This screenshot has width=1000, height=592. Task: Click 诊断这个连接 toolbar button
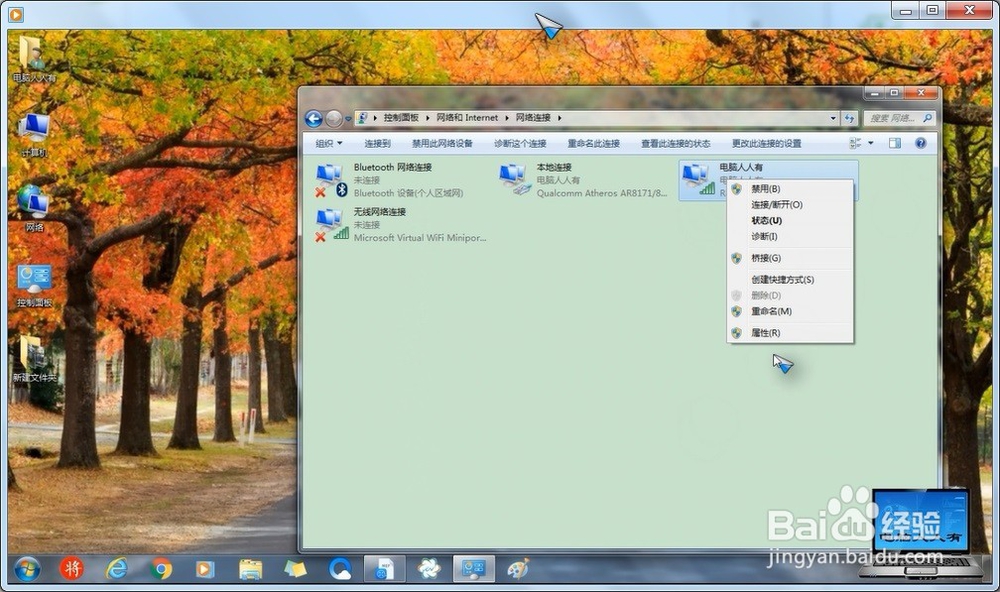520,144
